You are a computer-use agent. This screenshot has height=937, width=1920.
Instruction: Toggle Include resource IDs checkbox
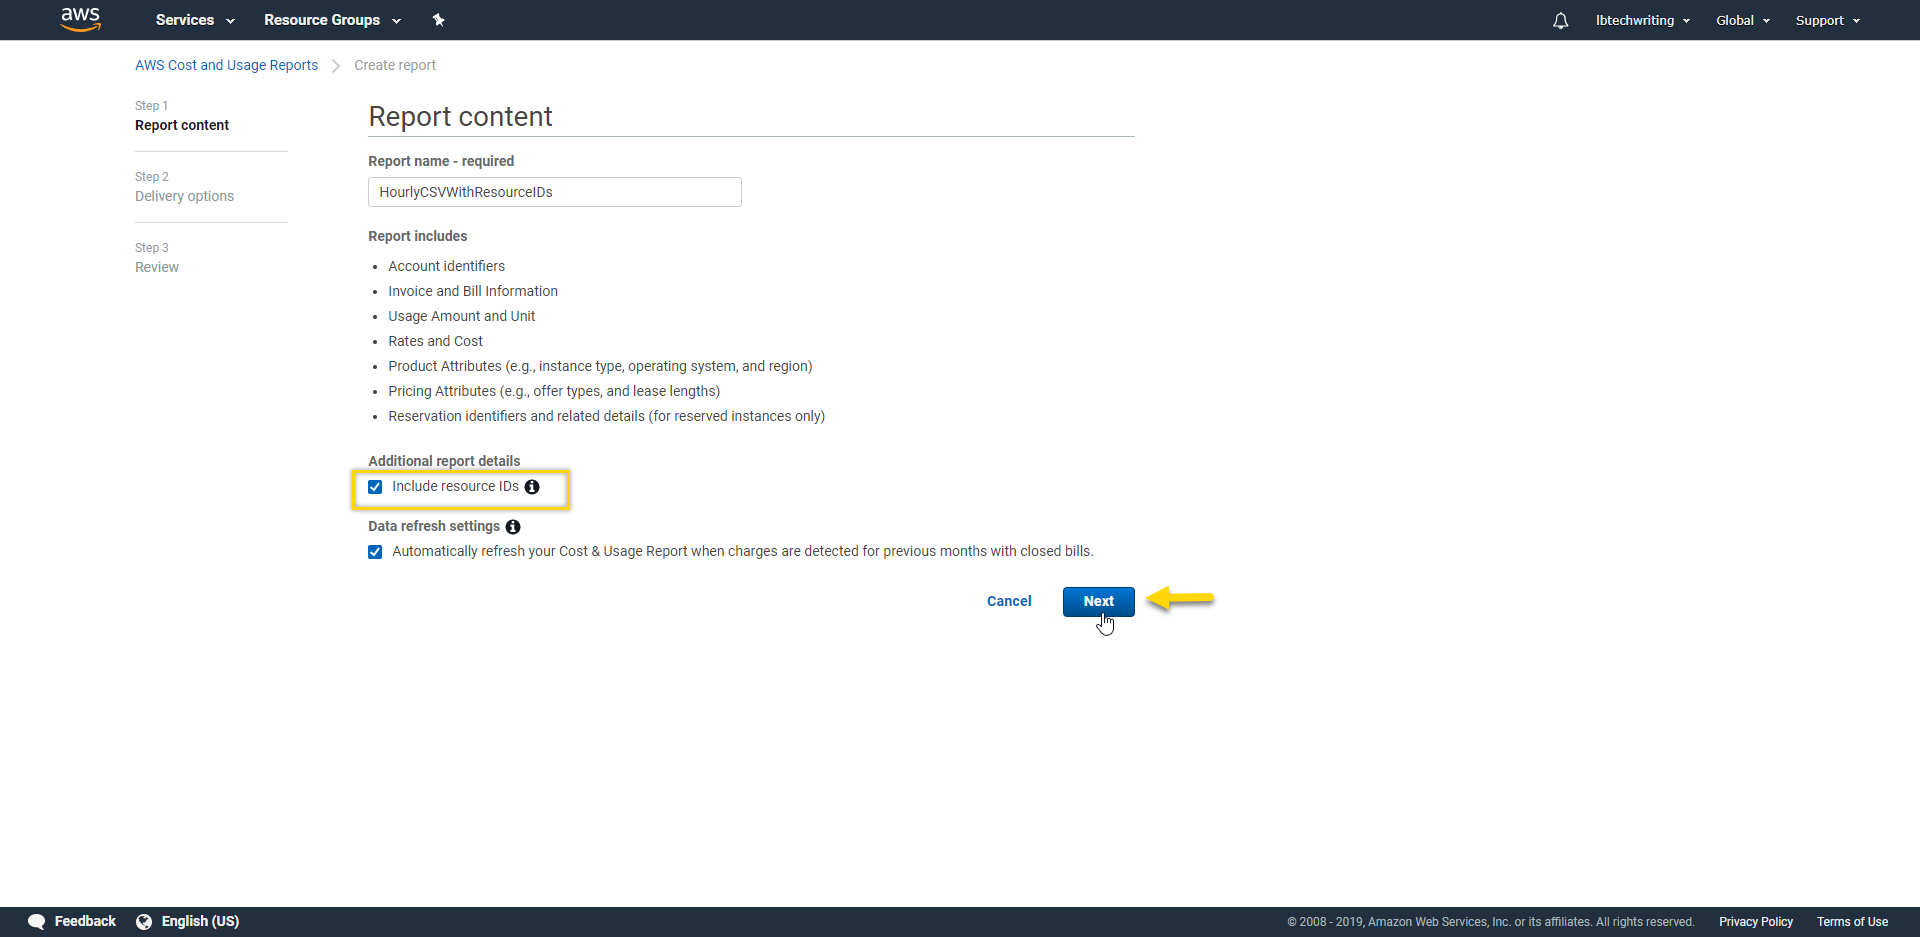click(x=375, y=487)
